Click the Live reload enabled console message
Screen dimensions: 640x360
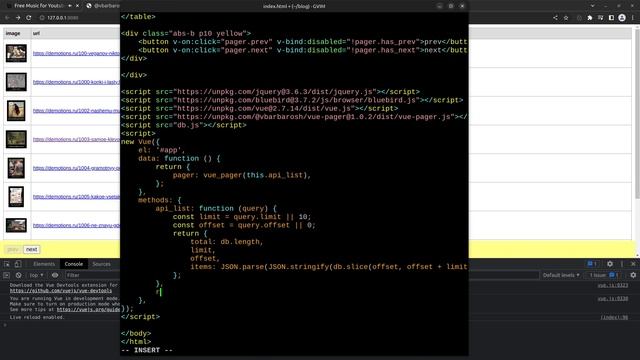coord(37,317)
